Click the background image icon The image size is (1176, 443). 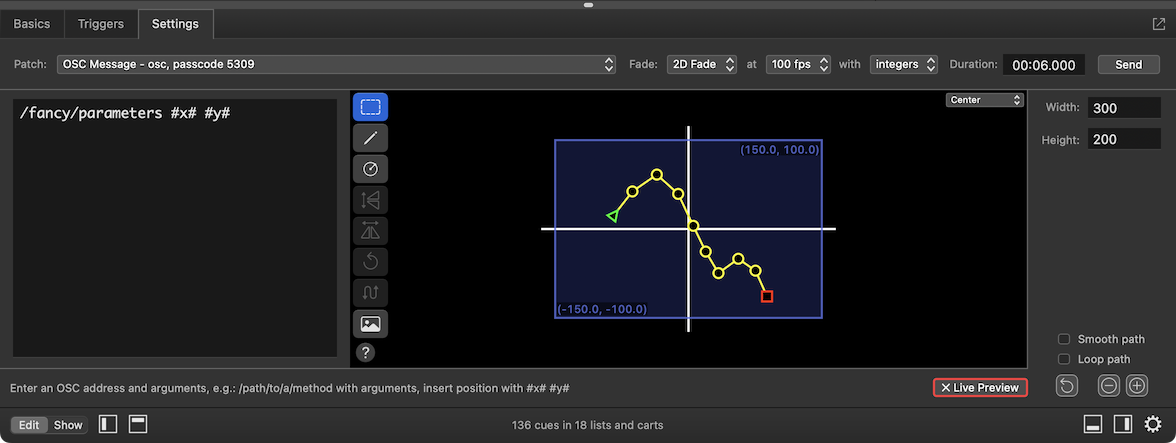[x=370, y=324]
